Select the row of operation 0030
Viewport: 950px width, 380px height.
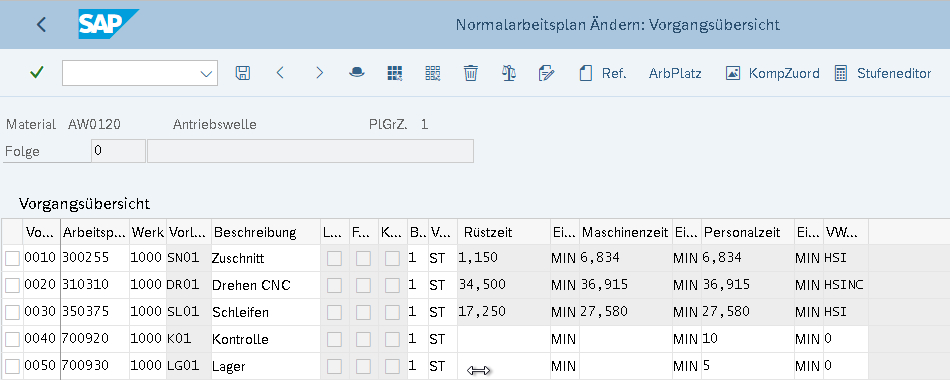(x=12, y=312)
